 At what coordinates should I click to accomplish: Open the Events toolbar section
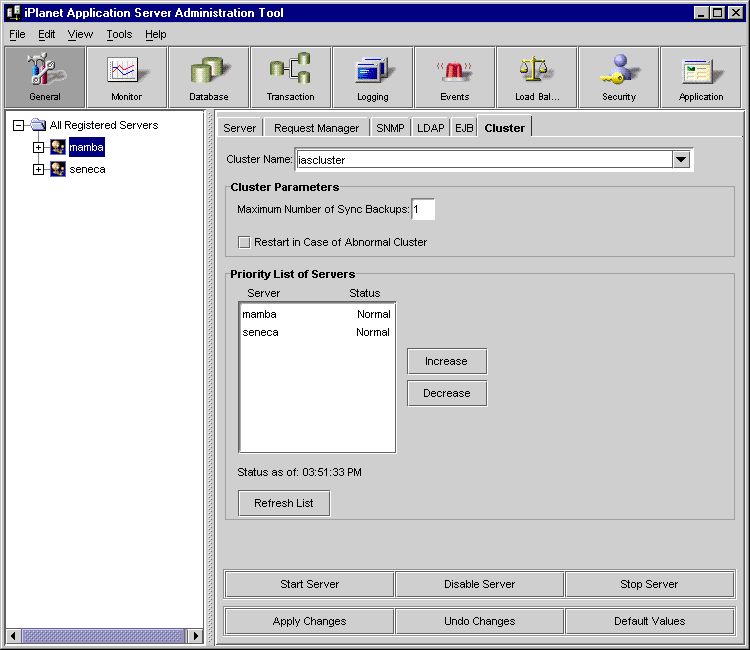click(454, 77)
